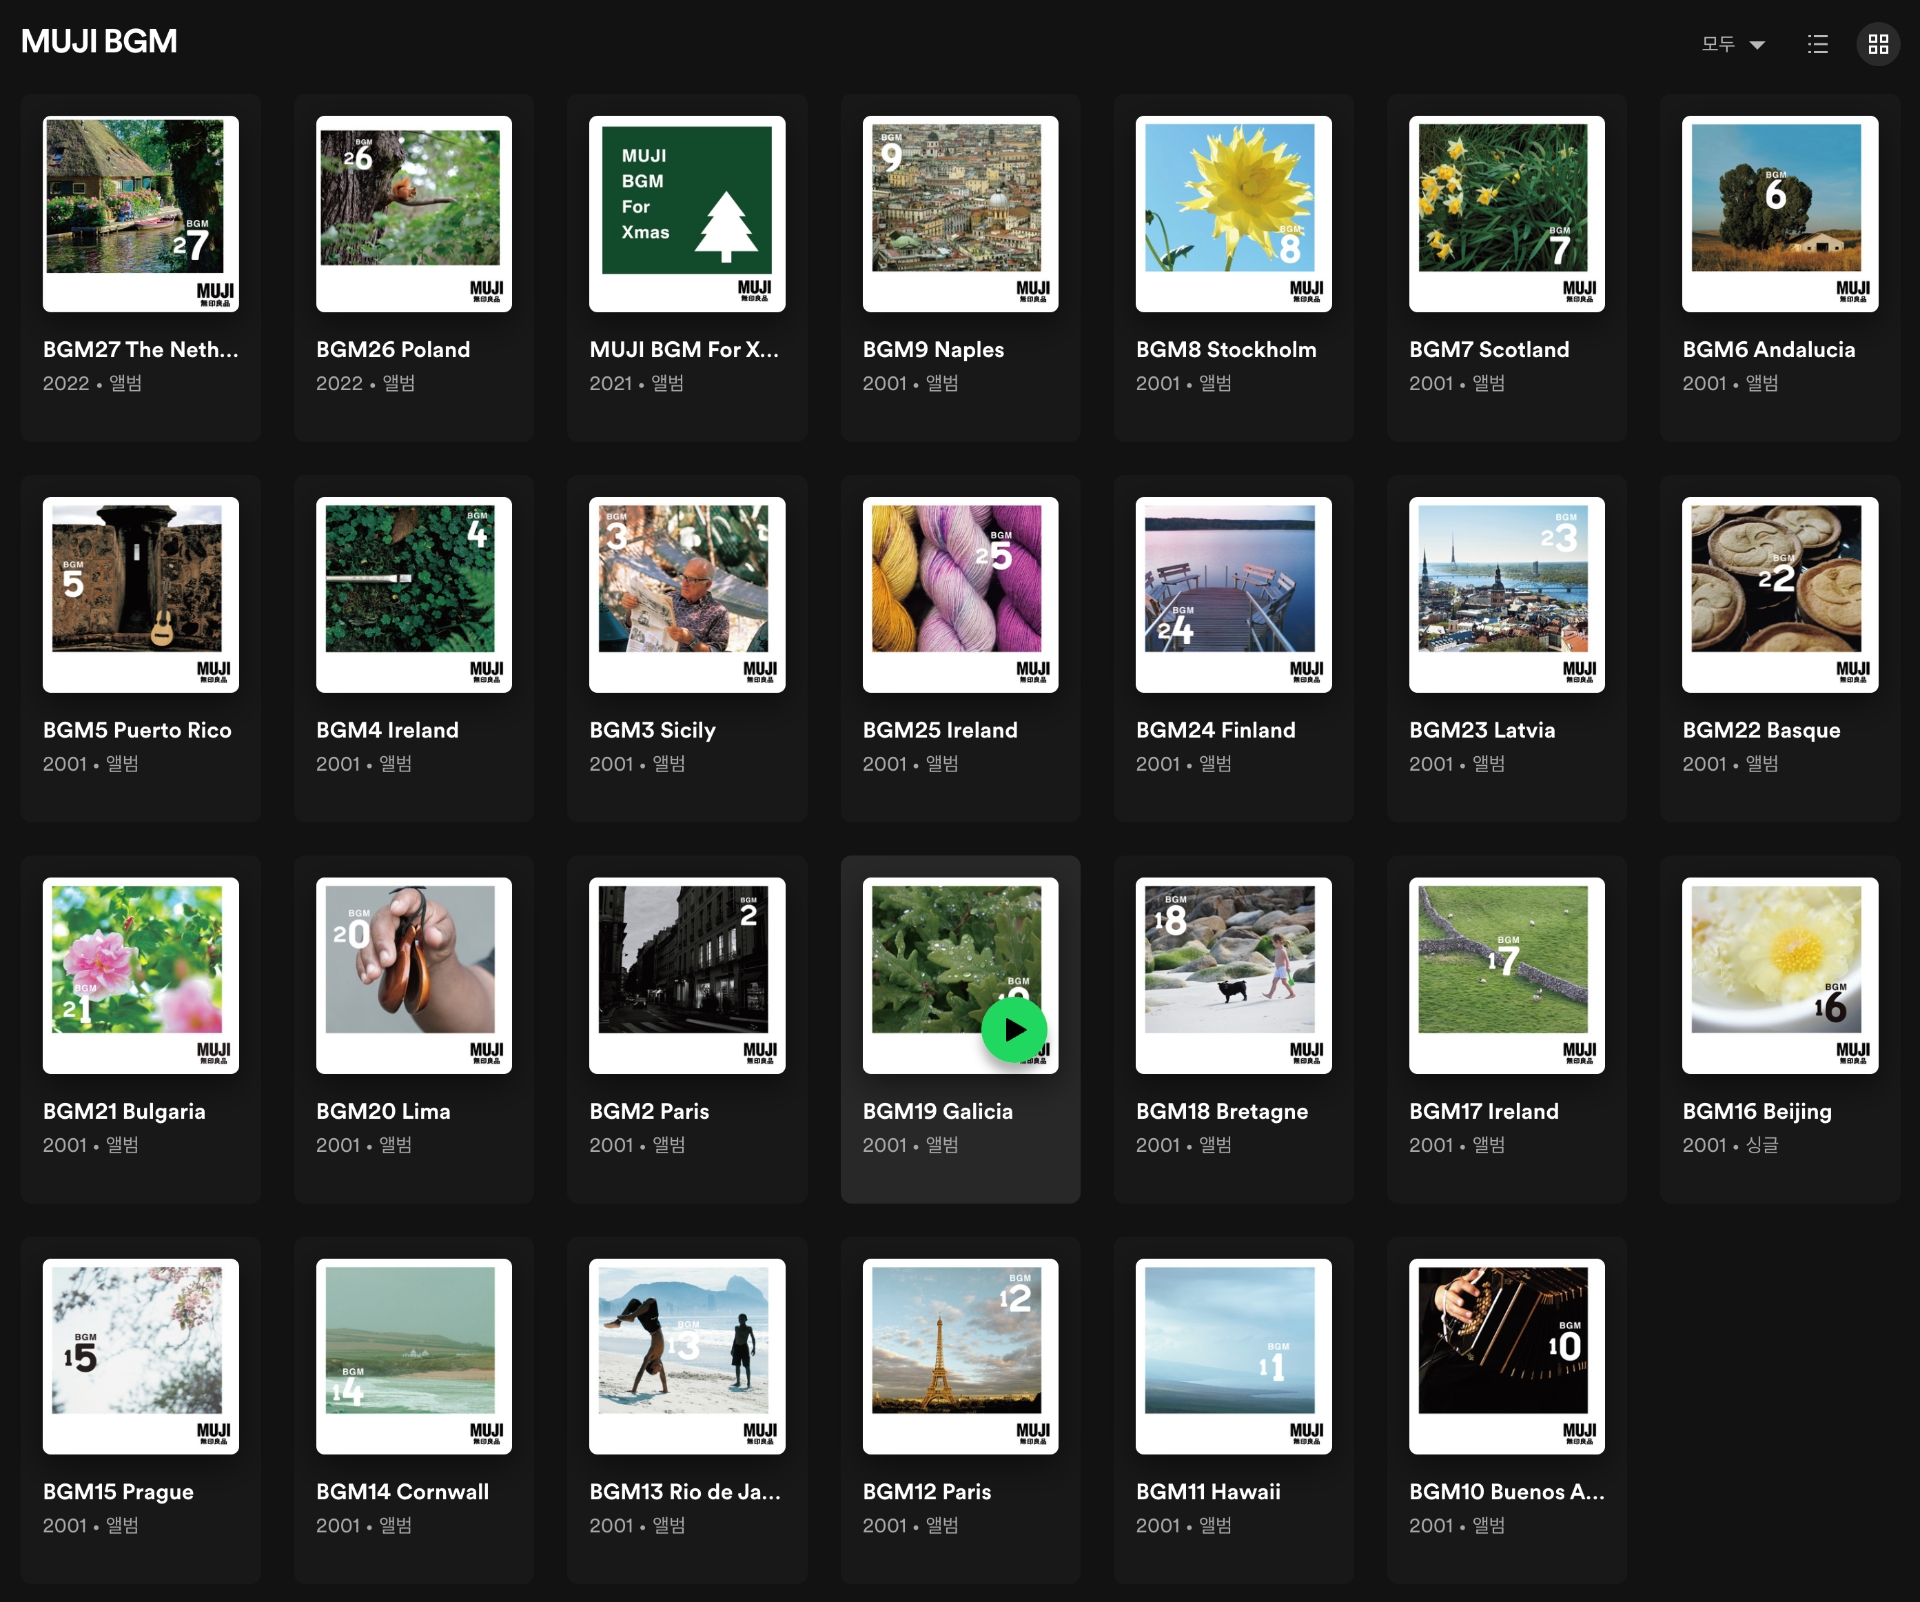Click BGM9 Naples album title
The height and width of the screenshot is (1602, 1920).
tap(933, 350)
